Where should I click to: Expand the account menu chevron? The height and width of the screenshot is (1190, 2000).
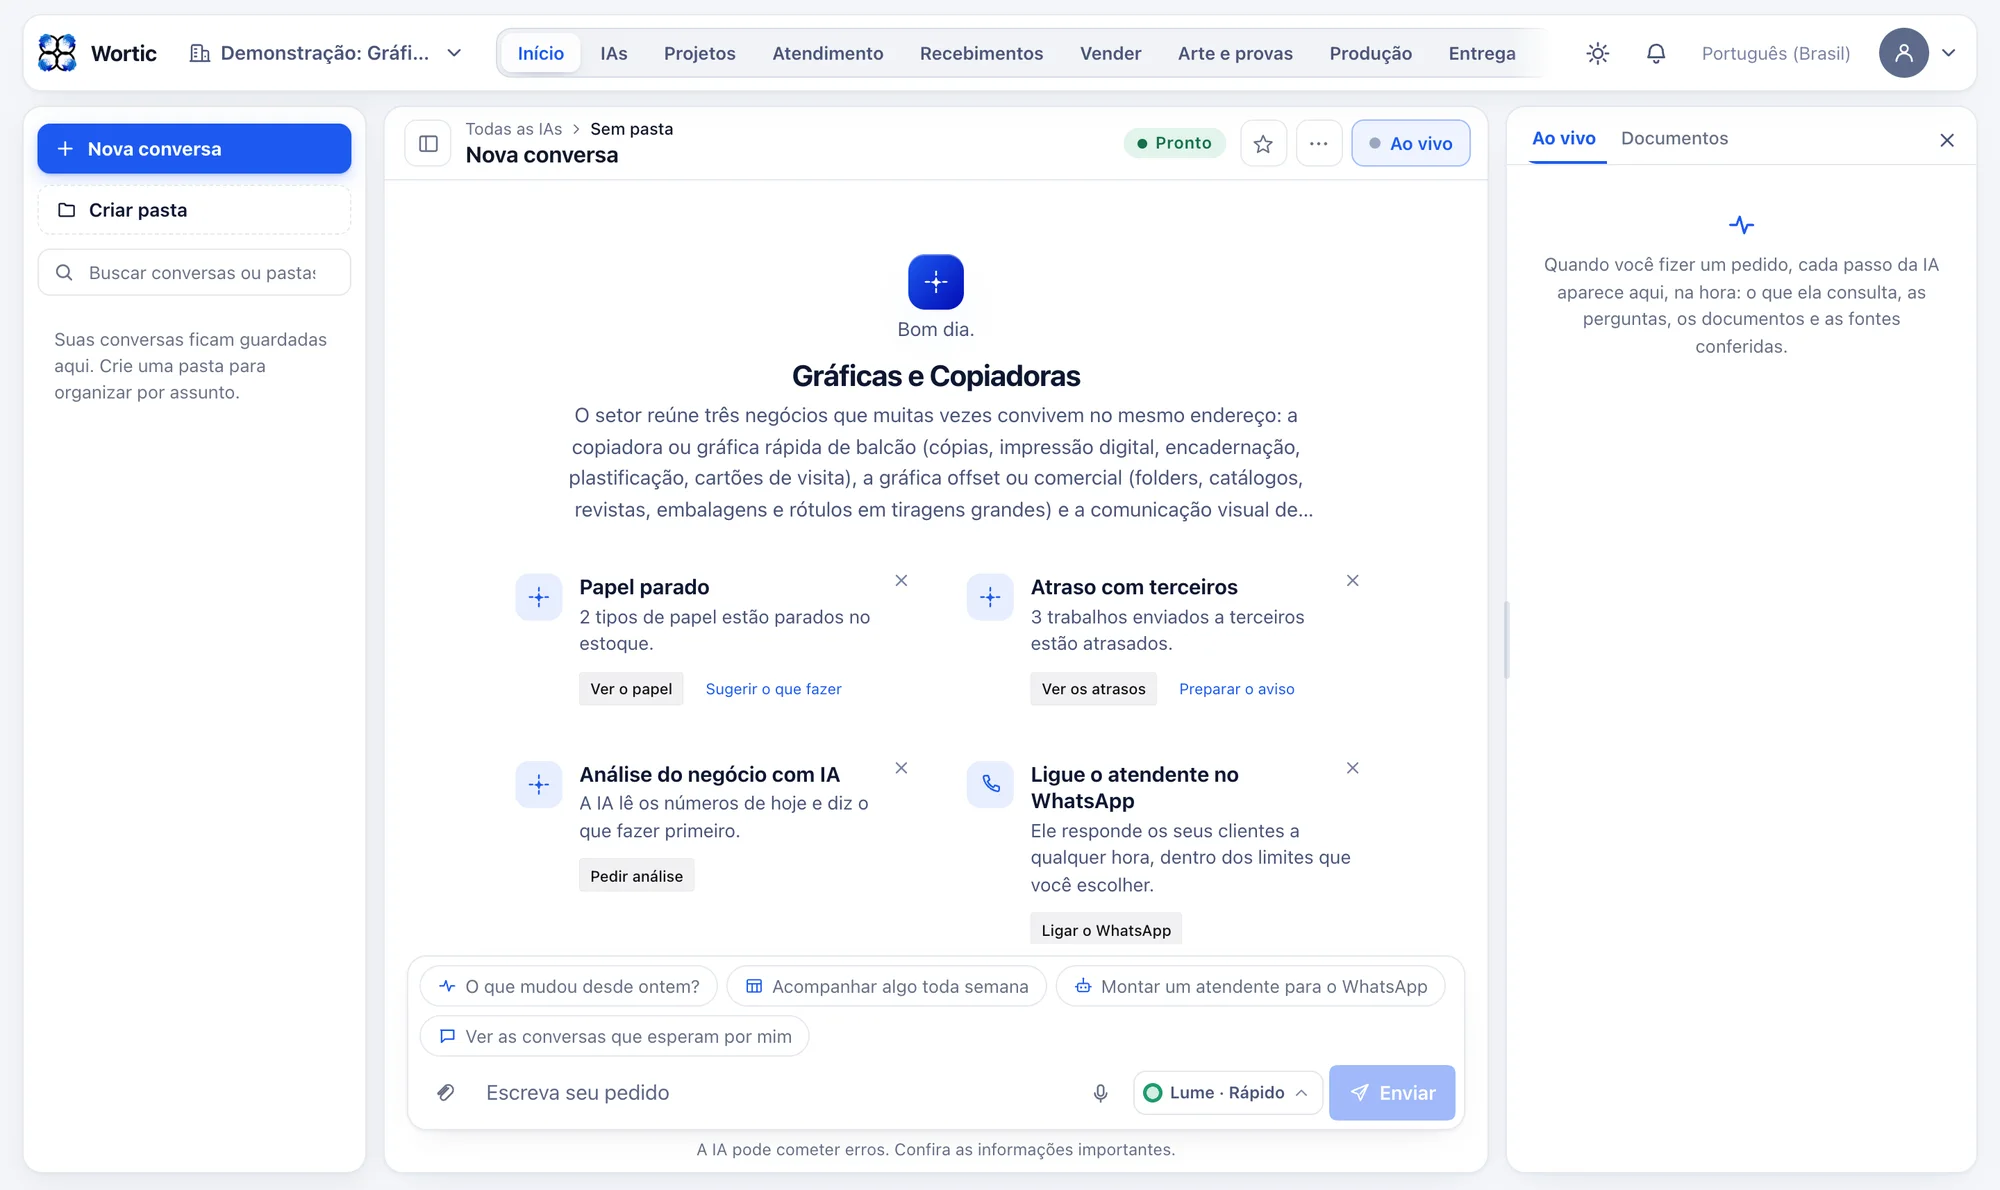tap(1948, 53)
